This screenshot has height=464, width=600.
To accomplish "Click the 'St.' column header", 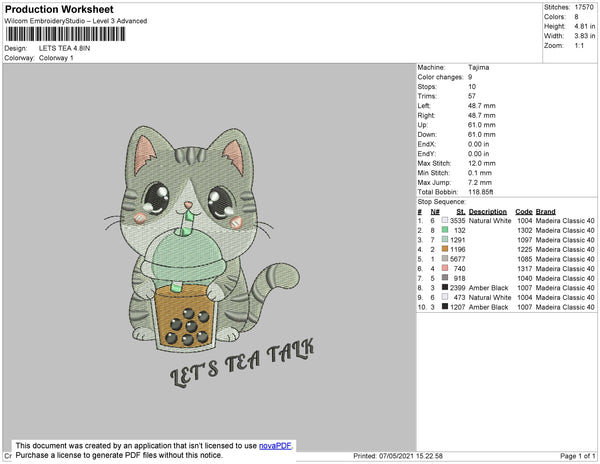I will click(461, 212).
